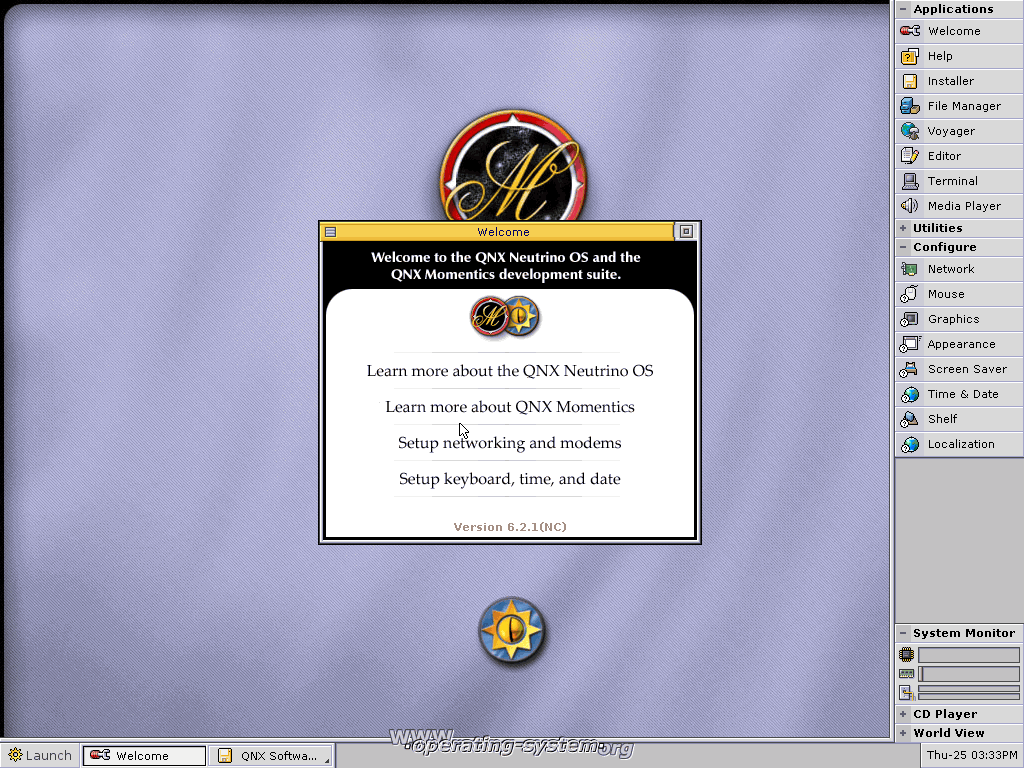
Task: Click the Welcome window menu icon in title bar
Action: point(330,232)
